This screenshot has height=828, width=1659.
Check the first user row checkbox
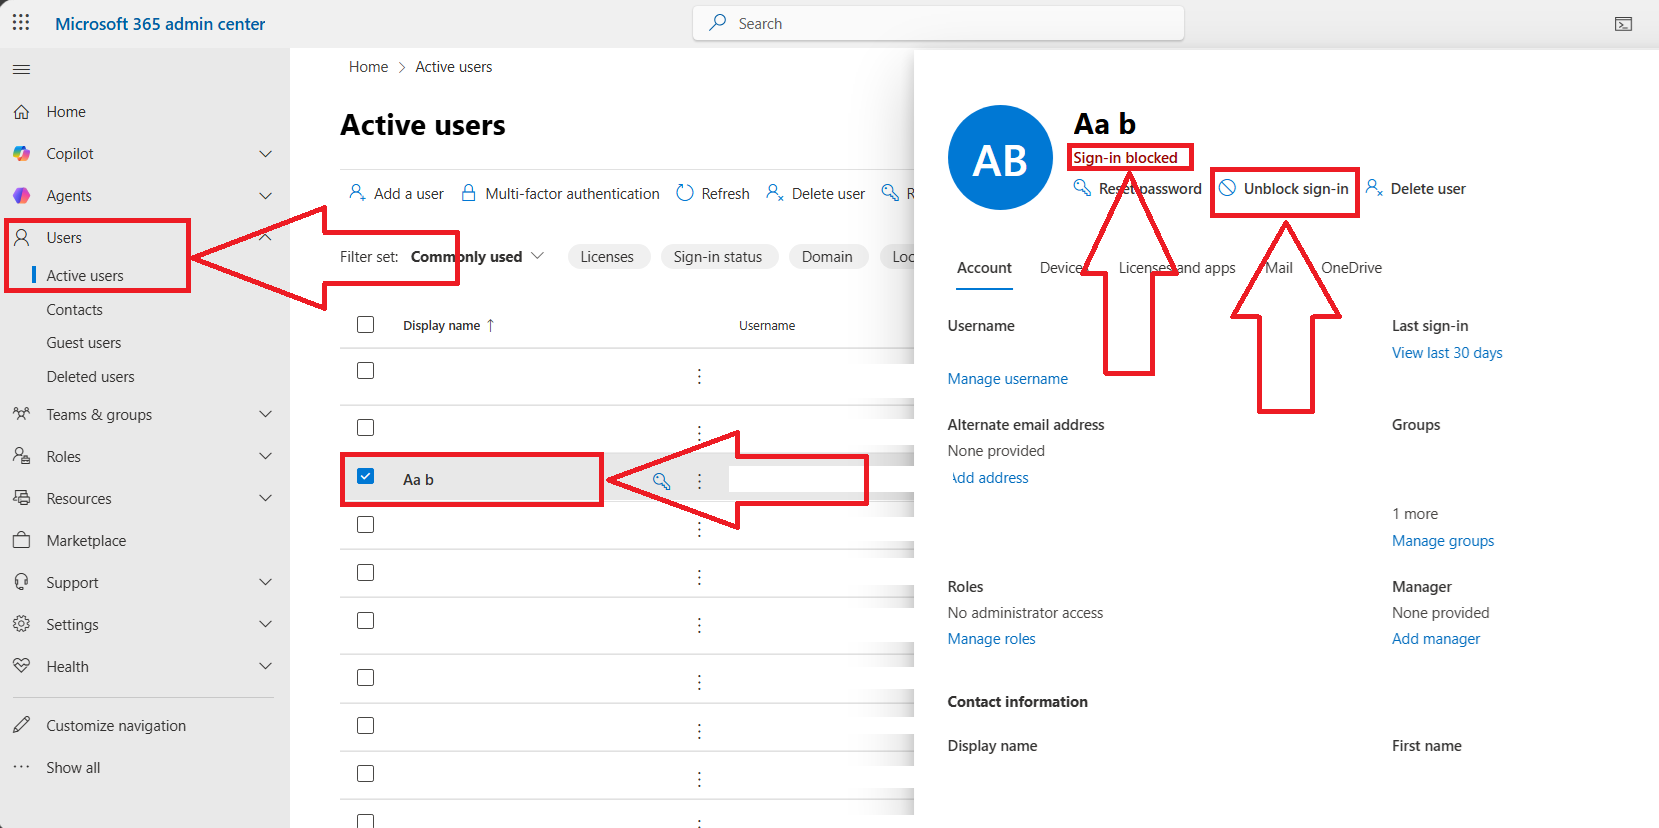pyautogui.click(x=365, y=370)
